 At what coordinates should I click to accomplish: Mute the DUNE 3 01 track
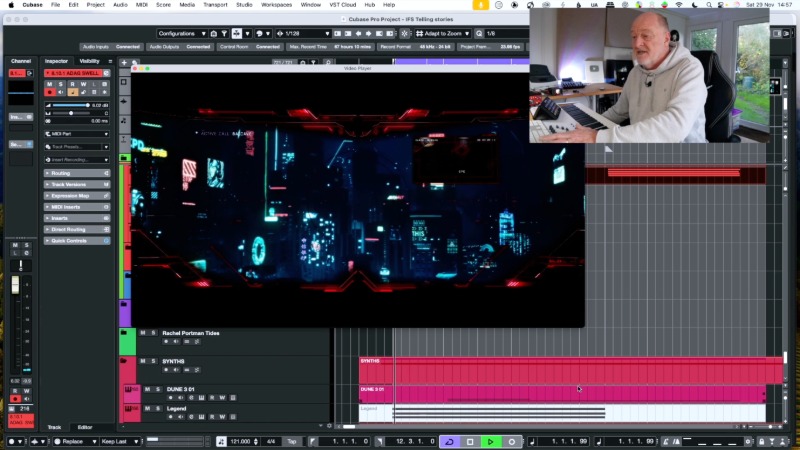146,389
